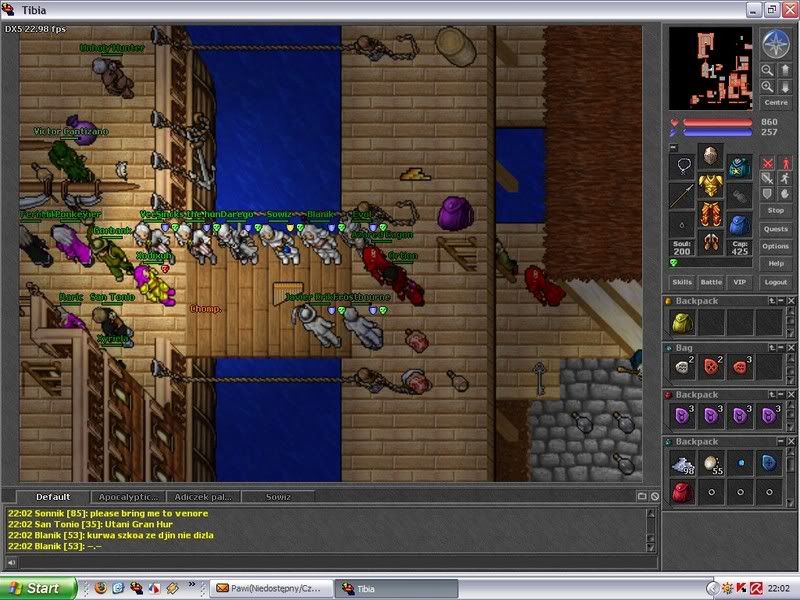Toggle stand while fighting mode
The image size is (800, 600).
(x=785, y=163)
